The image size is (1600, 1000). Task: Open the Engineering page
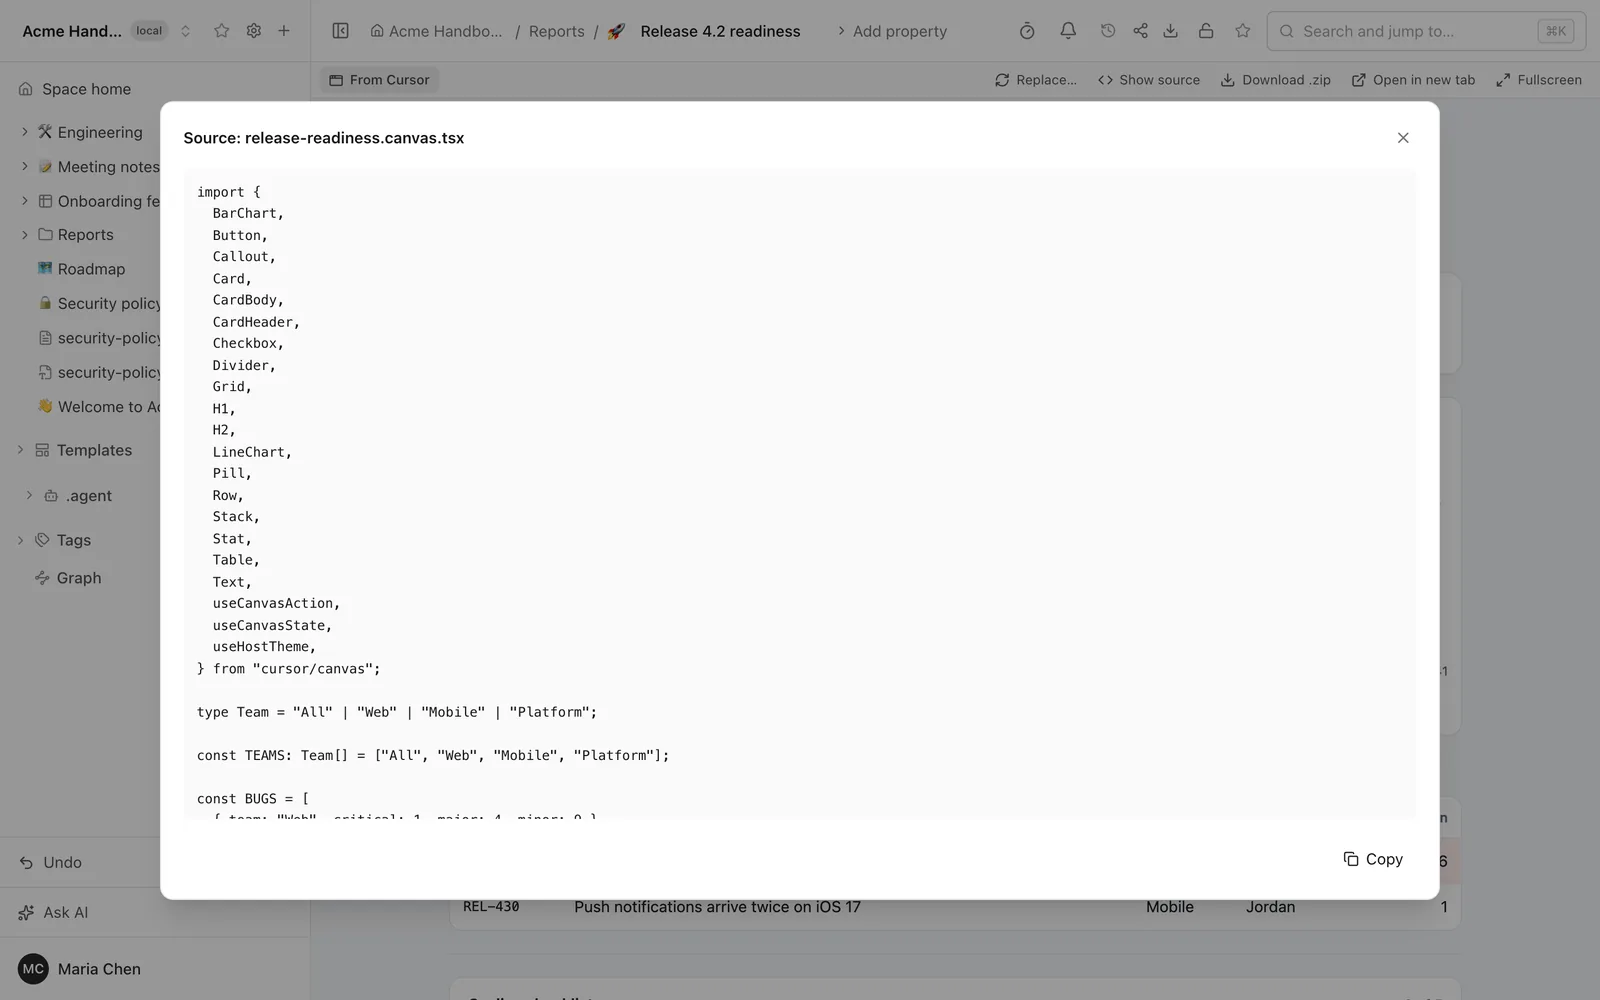[100, 132]
